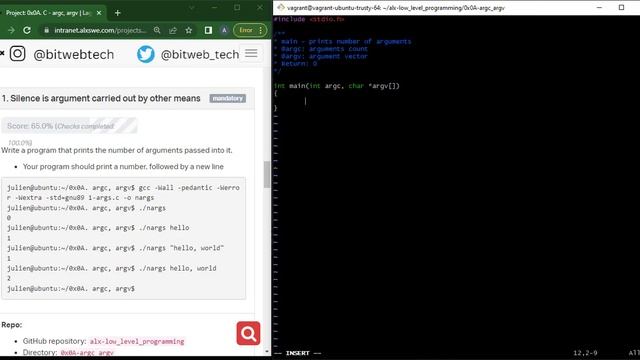Close the Project 0x0A browser tab

(x=99, y=13)
